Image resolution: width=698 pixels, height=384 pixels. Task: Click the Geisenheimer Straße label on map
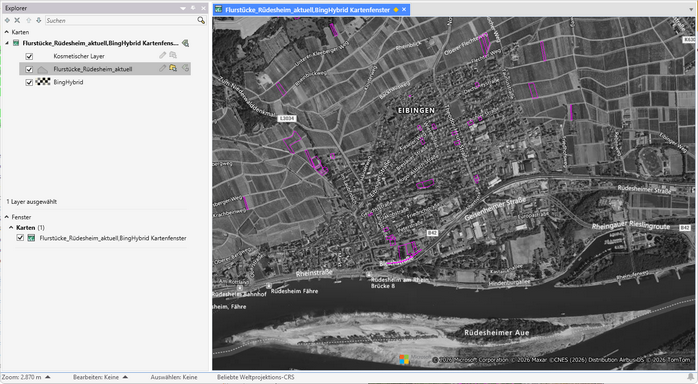[x=495, y=208]
